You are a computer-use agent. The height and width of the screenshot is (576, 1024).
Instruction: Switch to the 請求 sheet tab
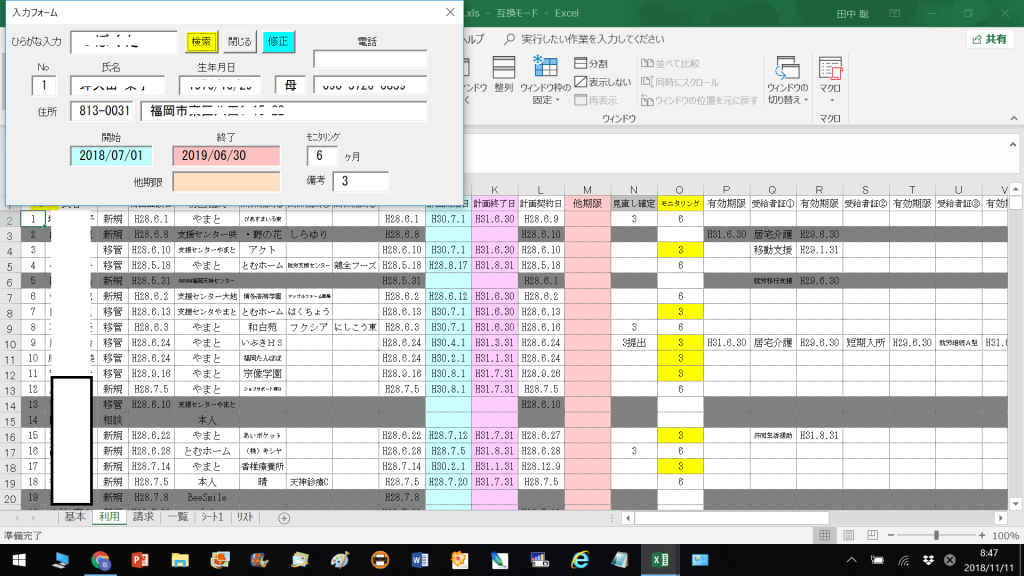[143, 517]
